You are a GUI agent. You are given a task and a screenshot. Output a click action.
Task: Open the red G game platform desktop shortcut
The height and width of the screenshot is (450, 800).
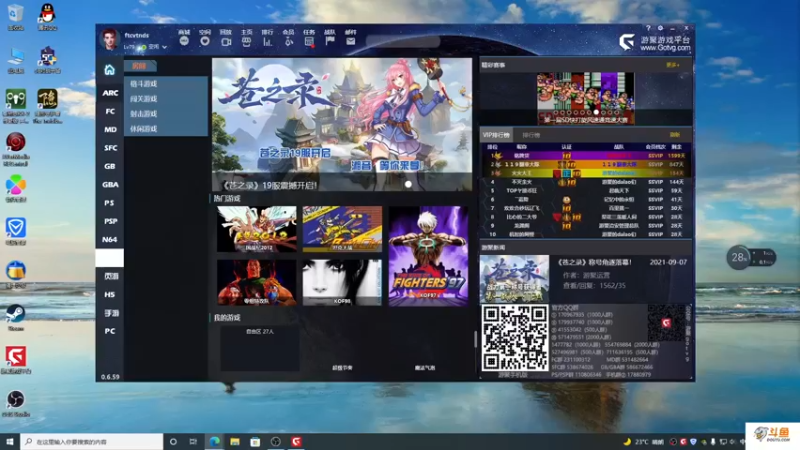(x=16, y=360)
